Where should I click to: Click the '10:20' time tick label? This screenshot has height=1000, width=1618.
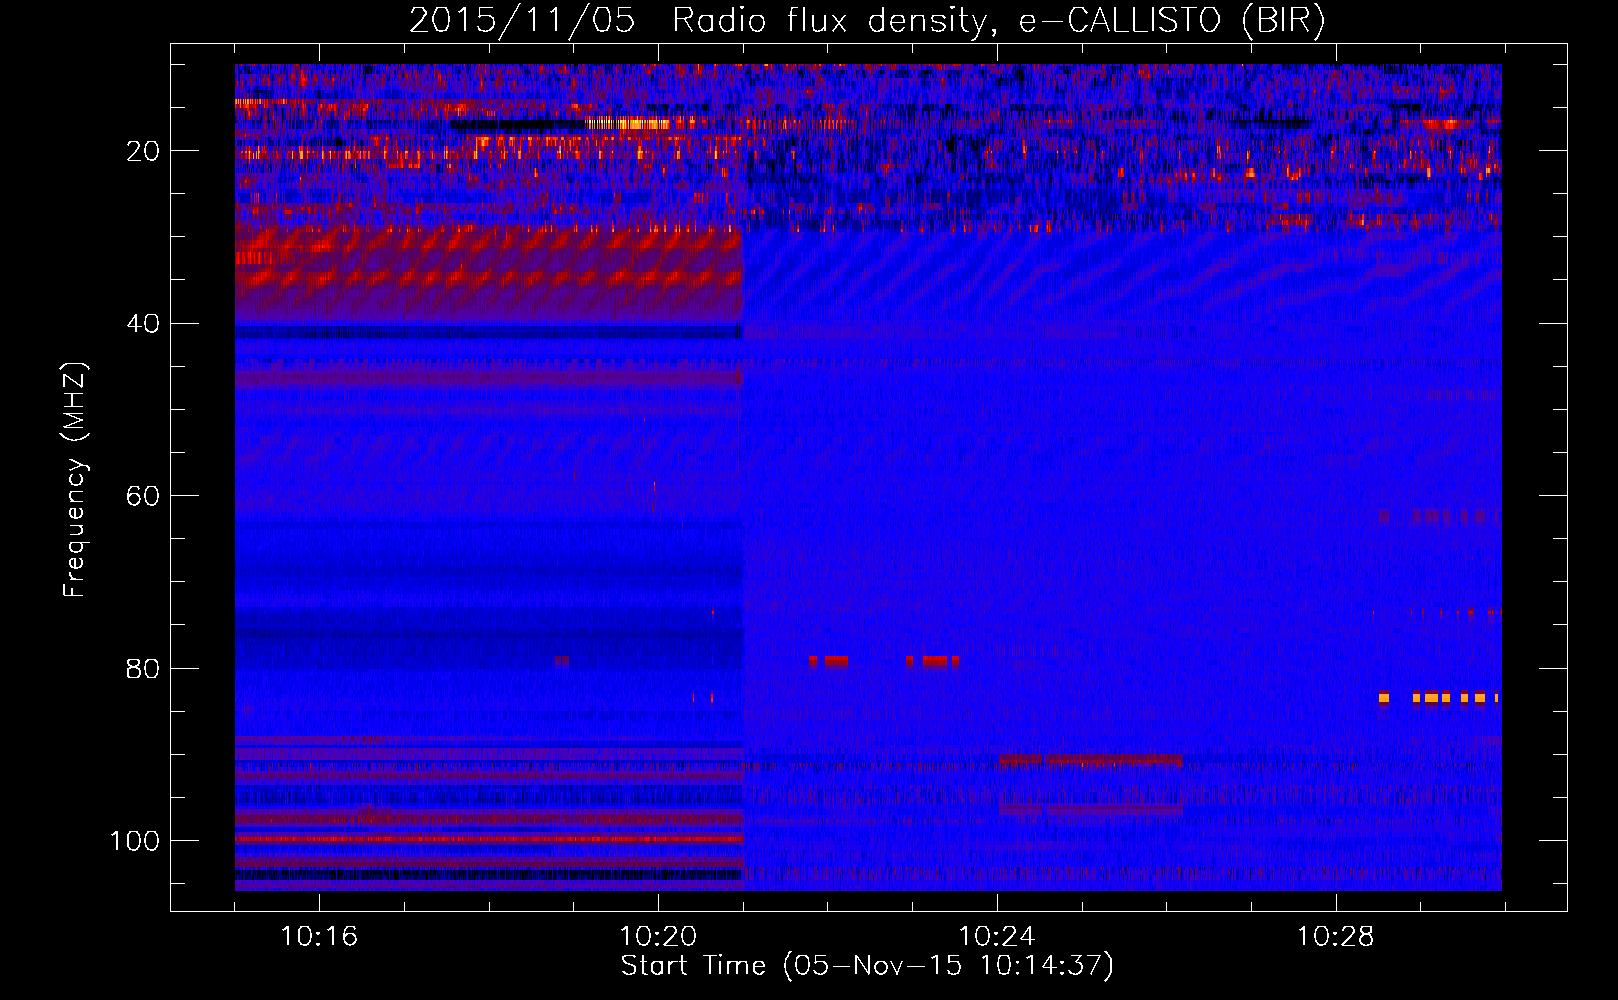[x=658, y=937]
